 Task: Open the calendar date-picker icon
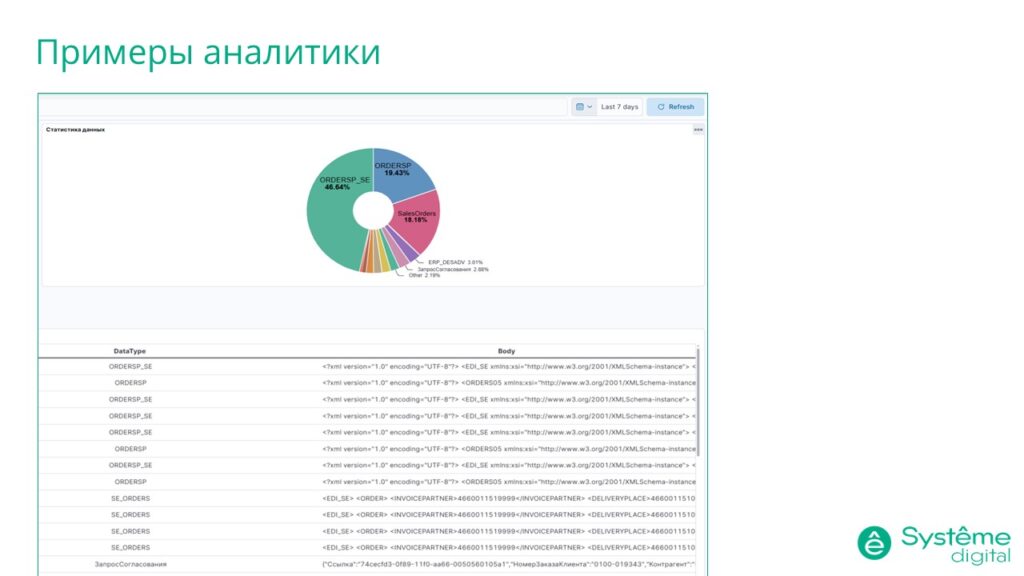(x=581, y=107)
